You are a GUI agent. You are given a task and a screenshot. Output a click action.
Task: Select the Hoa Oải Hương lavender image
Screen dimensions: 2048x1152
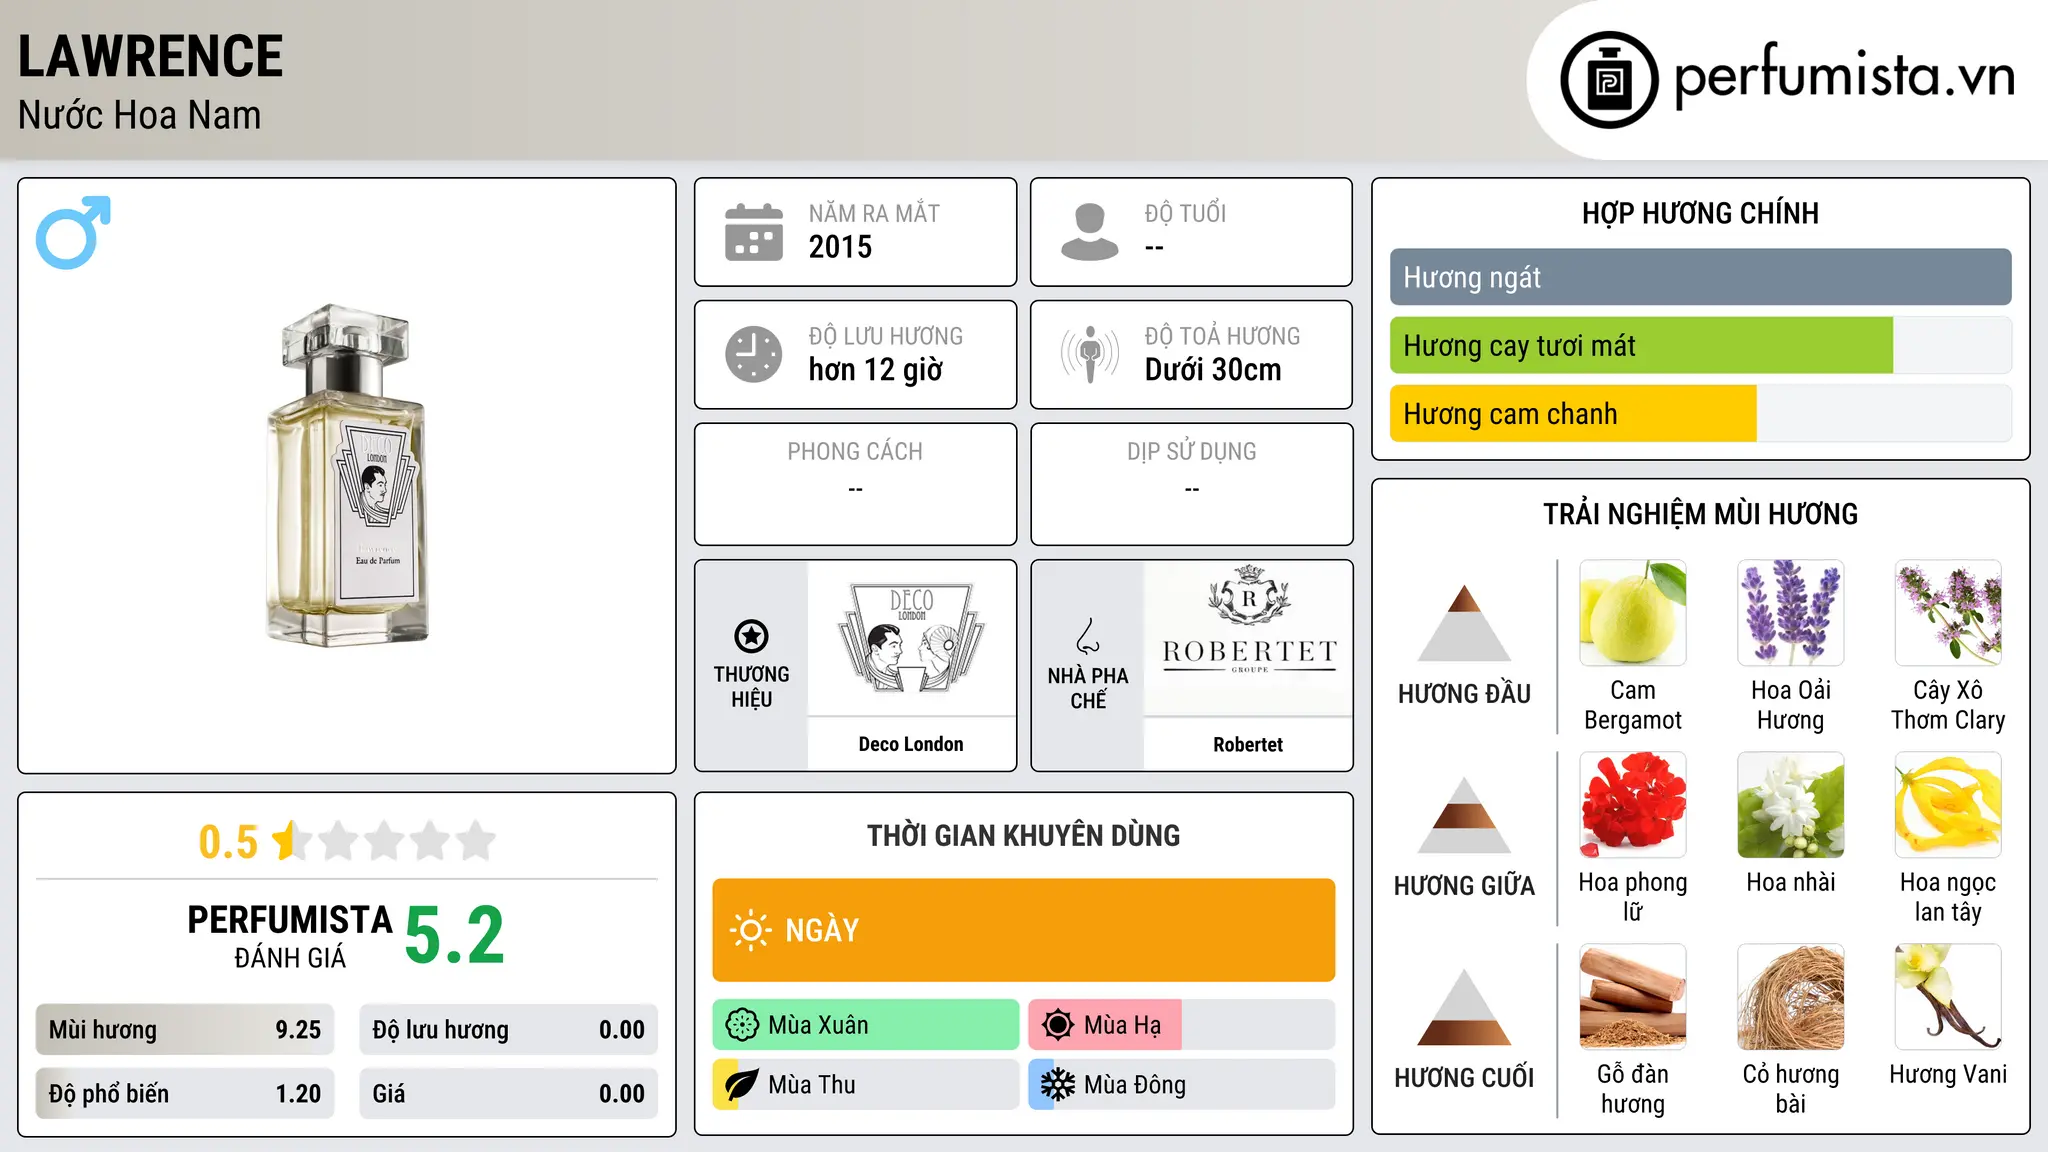[1791, 613]
